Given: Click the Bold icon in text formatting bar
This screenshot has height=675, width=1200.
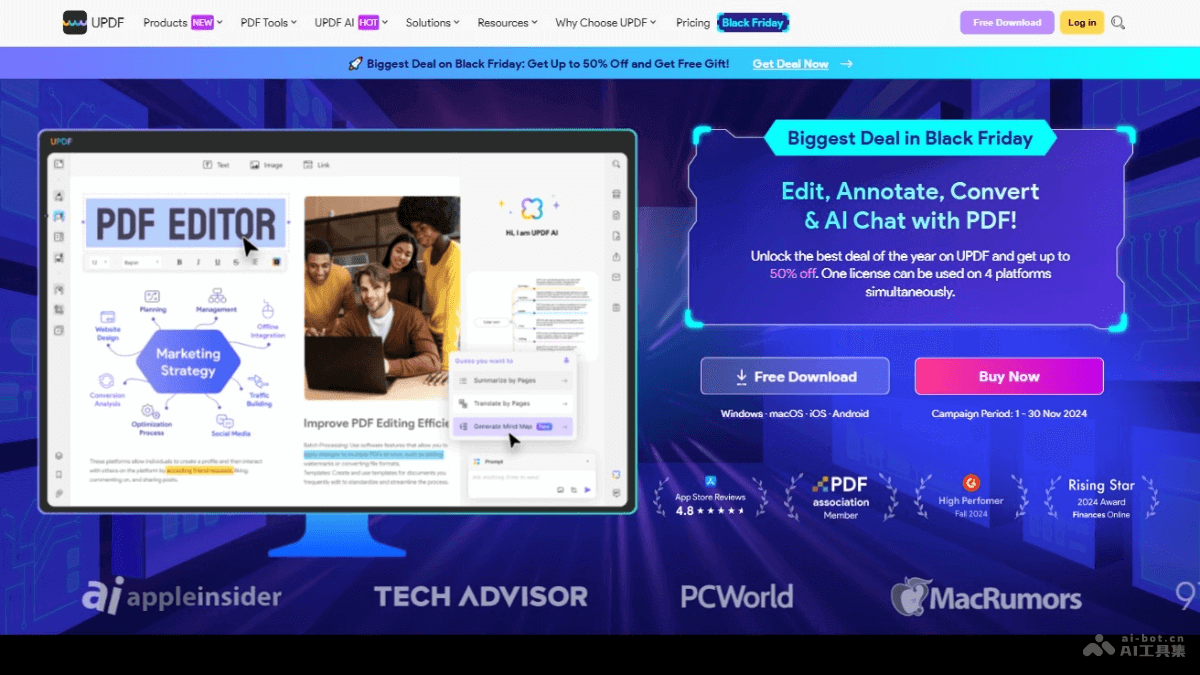Looking at the screenshot, I should [180, 262].
